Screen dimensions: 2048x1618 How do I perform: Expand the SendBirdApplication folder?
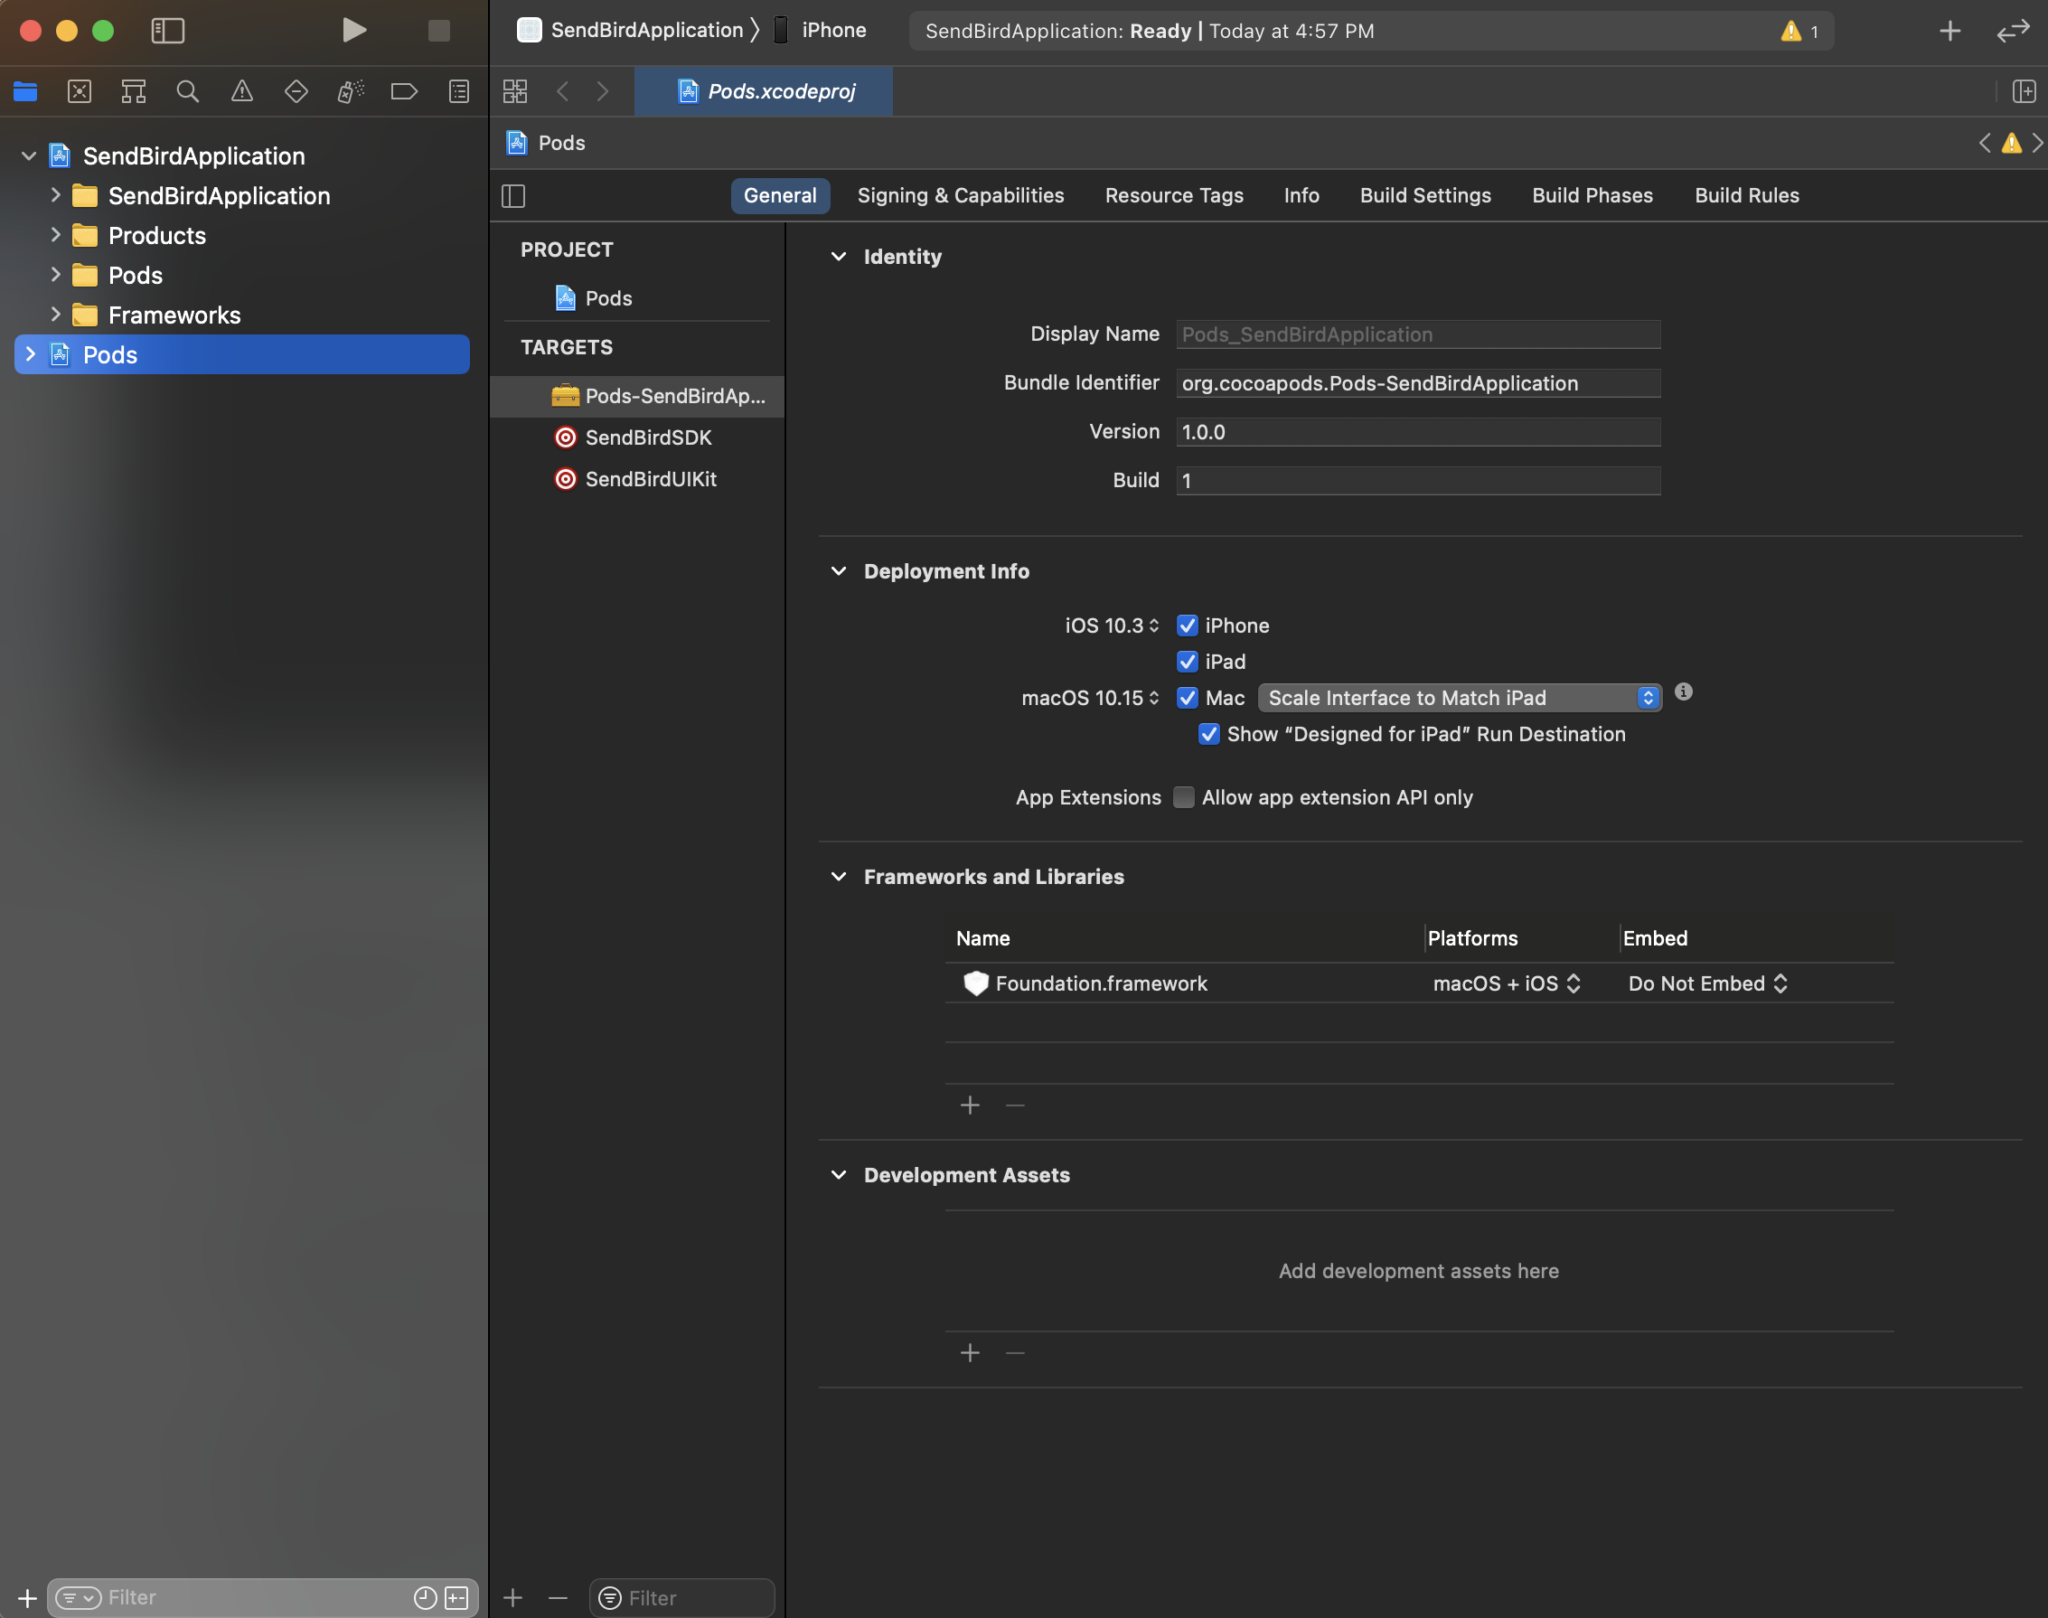(x=56, y=196)
